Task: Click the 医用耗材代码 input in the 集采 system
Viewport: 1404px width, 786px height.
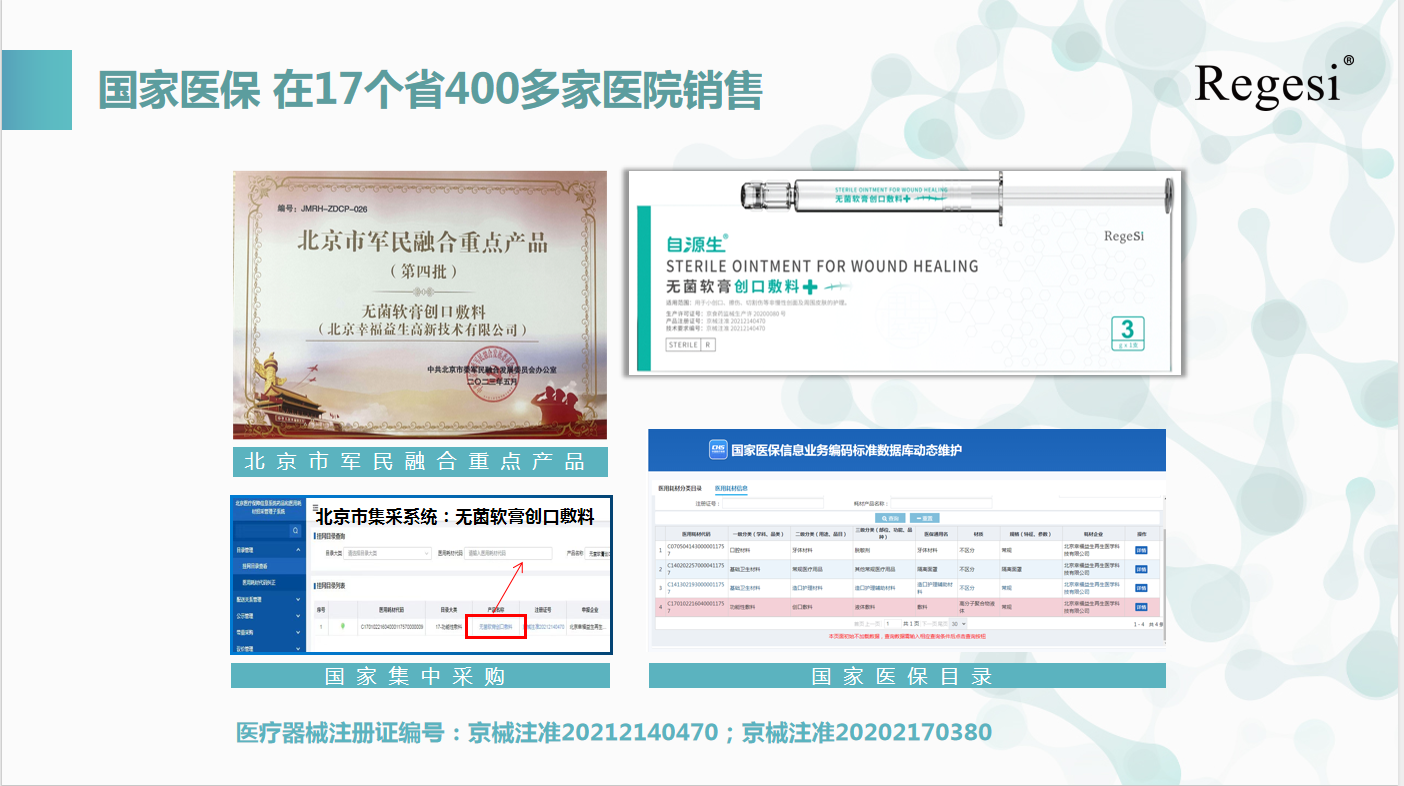Action: (x=508, y=553)
